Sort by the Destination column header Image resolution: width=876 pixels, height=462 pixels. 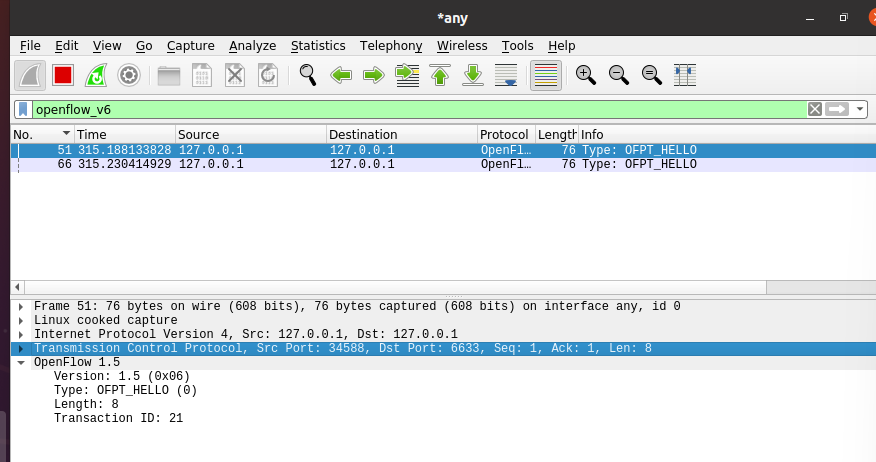(x=402, y=135)
